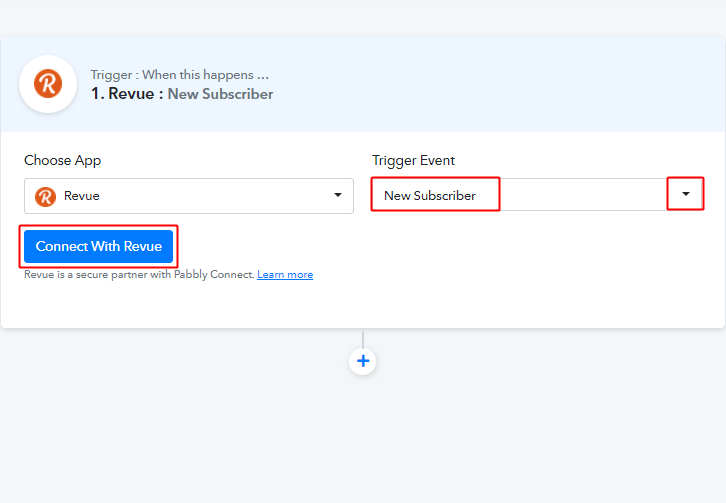Screen dimensions: 726x503
Task: Click the '1. Revue : New Subscriber' header title
Action: [x=182, y=94]
